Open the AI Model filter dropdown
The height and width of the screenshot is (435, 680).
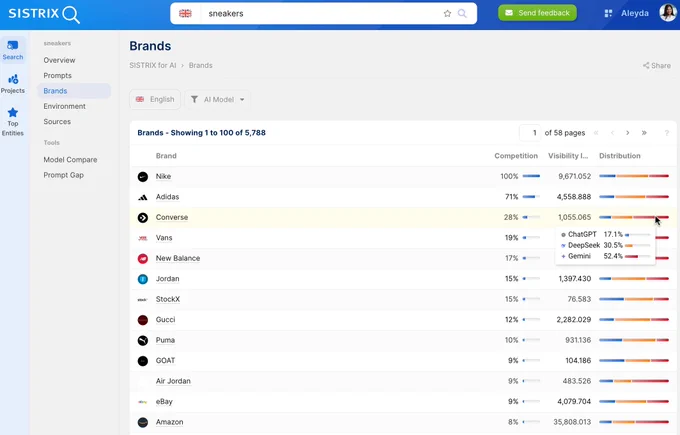pyautogui.click(x=218, y=99)
